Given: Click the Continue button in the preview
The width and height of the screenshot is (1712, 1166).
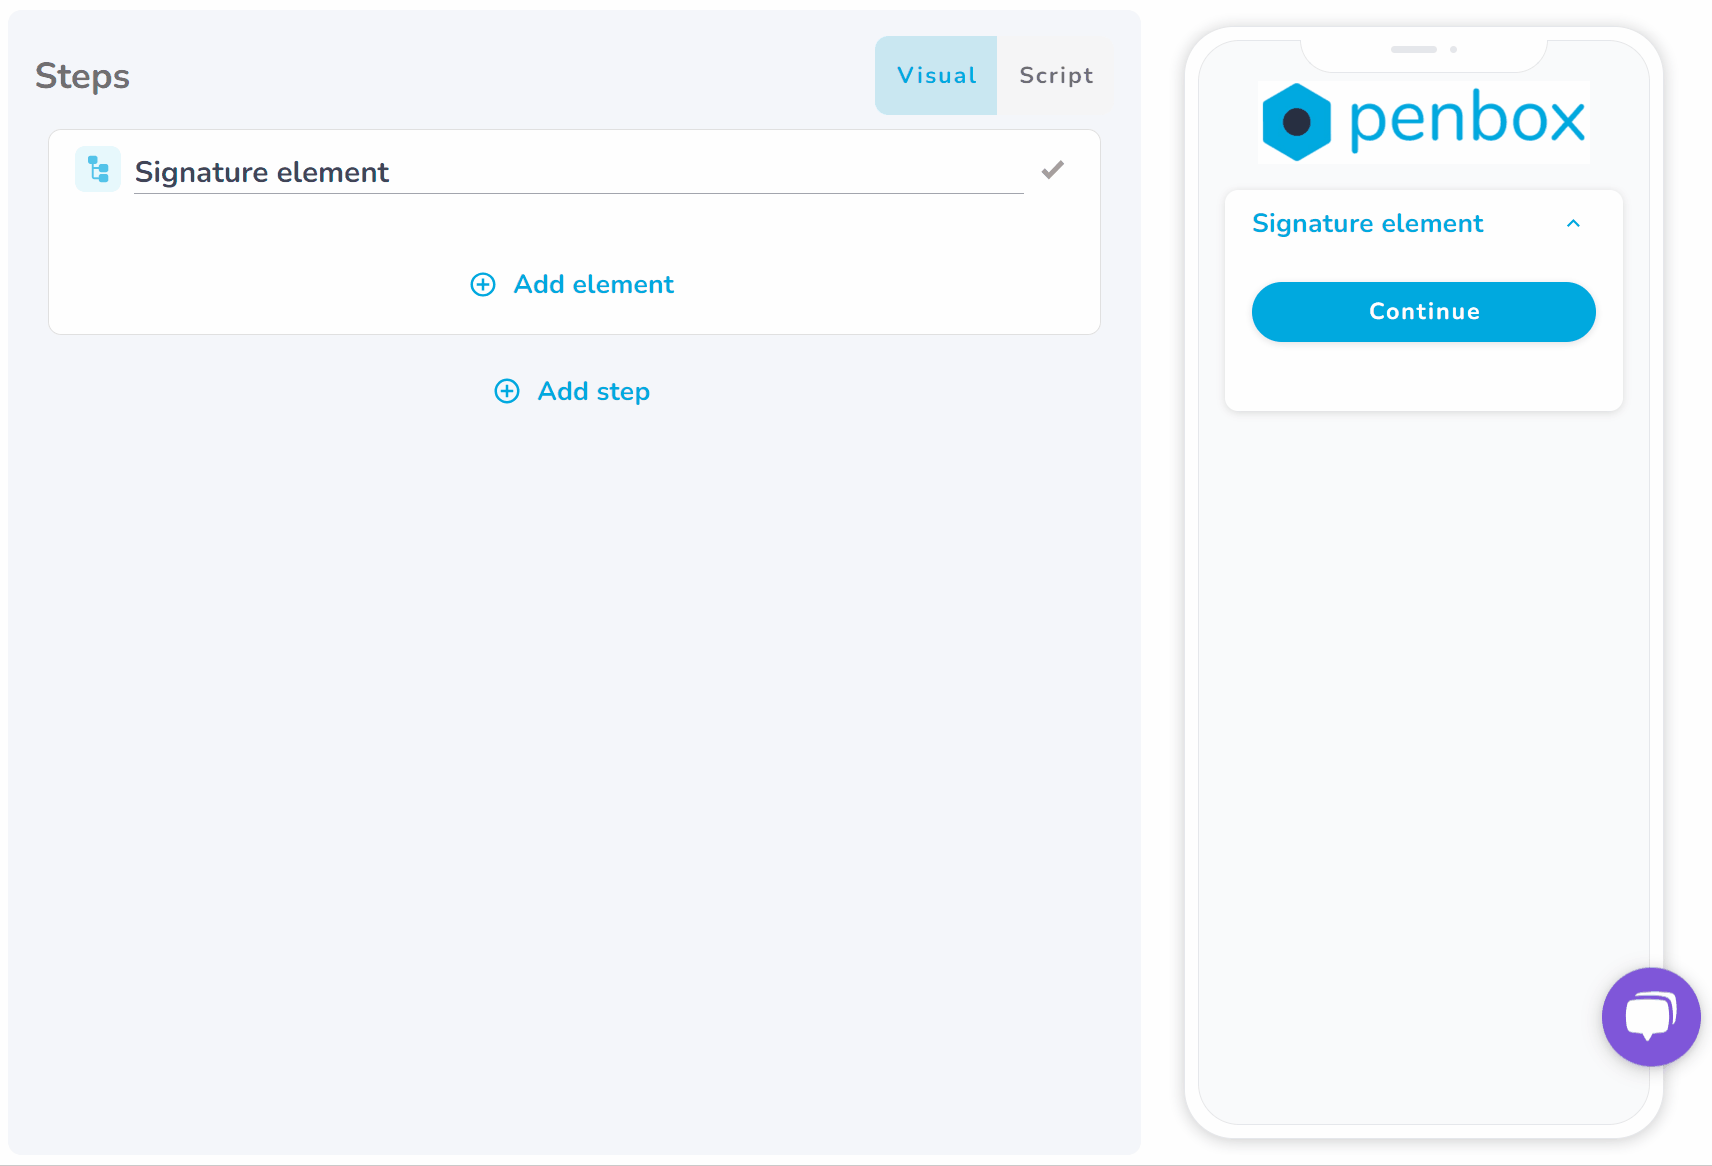Looking at the screenshot, I should (x=1424, y=312).
